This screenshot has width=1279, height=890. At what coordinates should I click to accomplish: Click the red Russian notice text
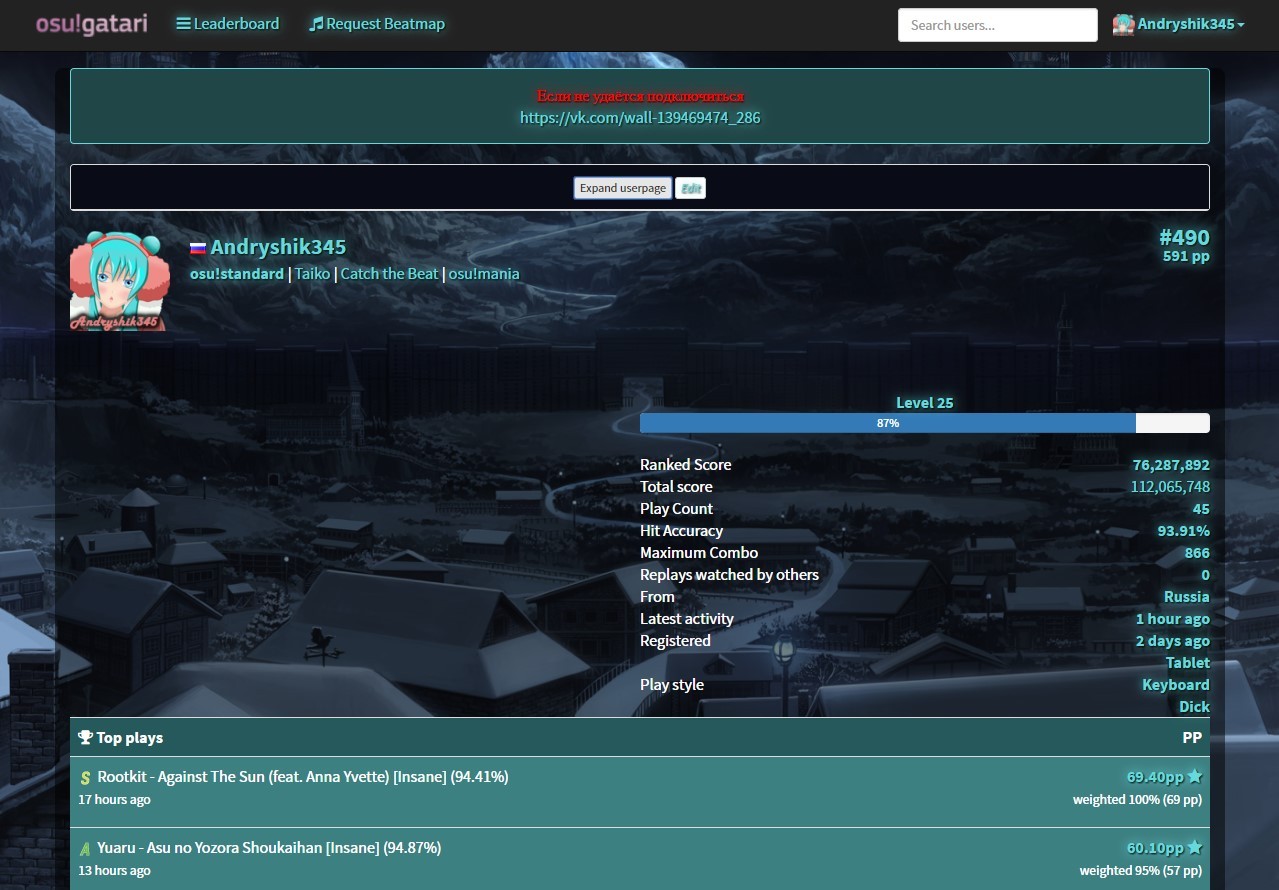click(640, 96)
